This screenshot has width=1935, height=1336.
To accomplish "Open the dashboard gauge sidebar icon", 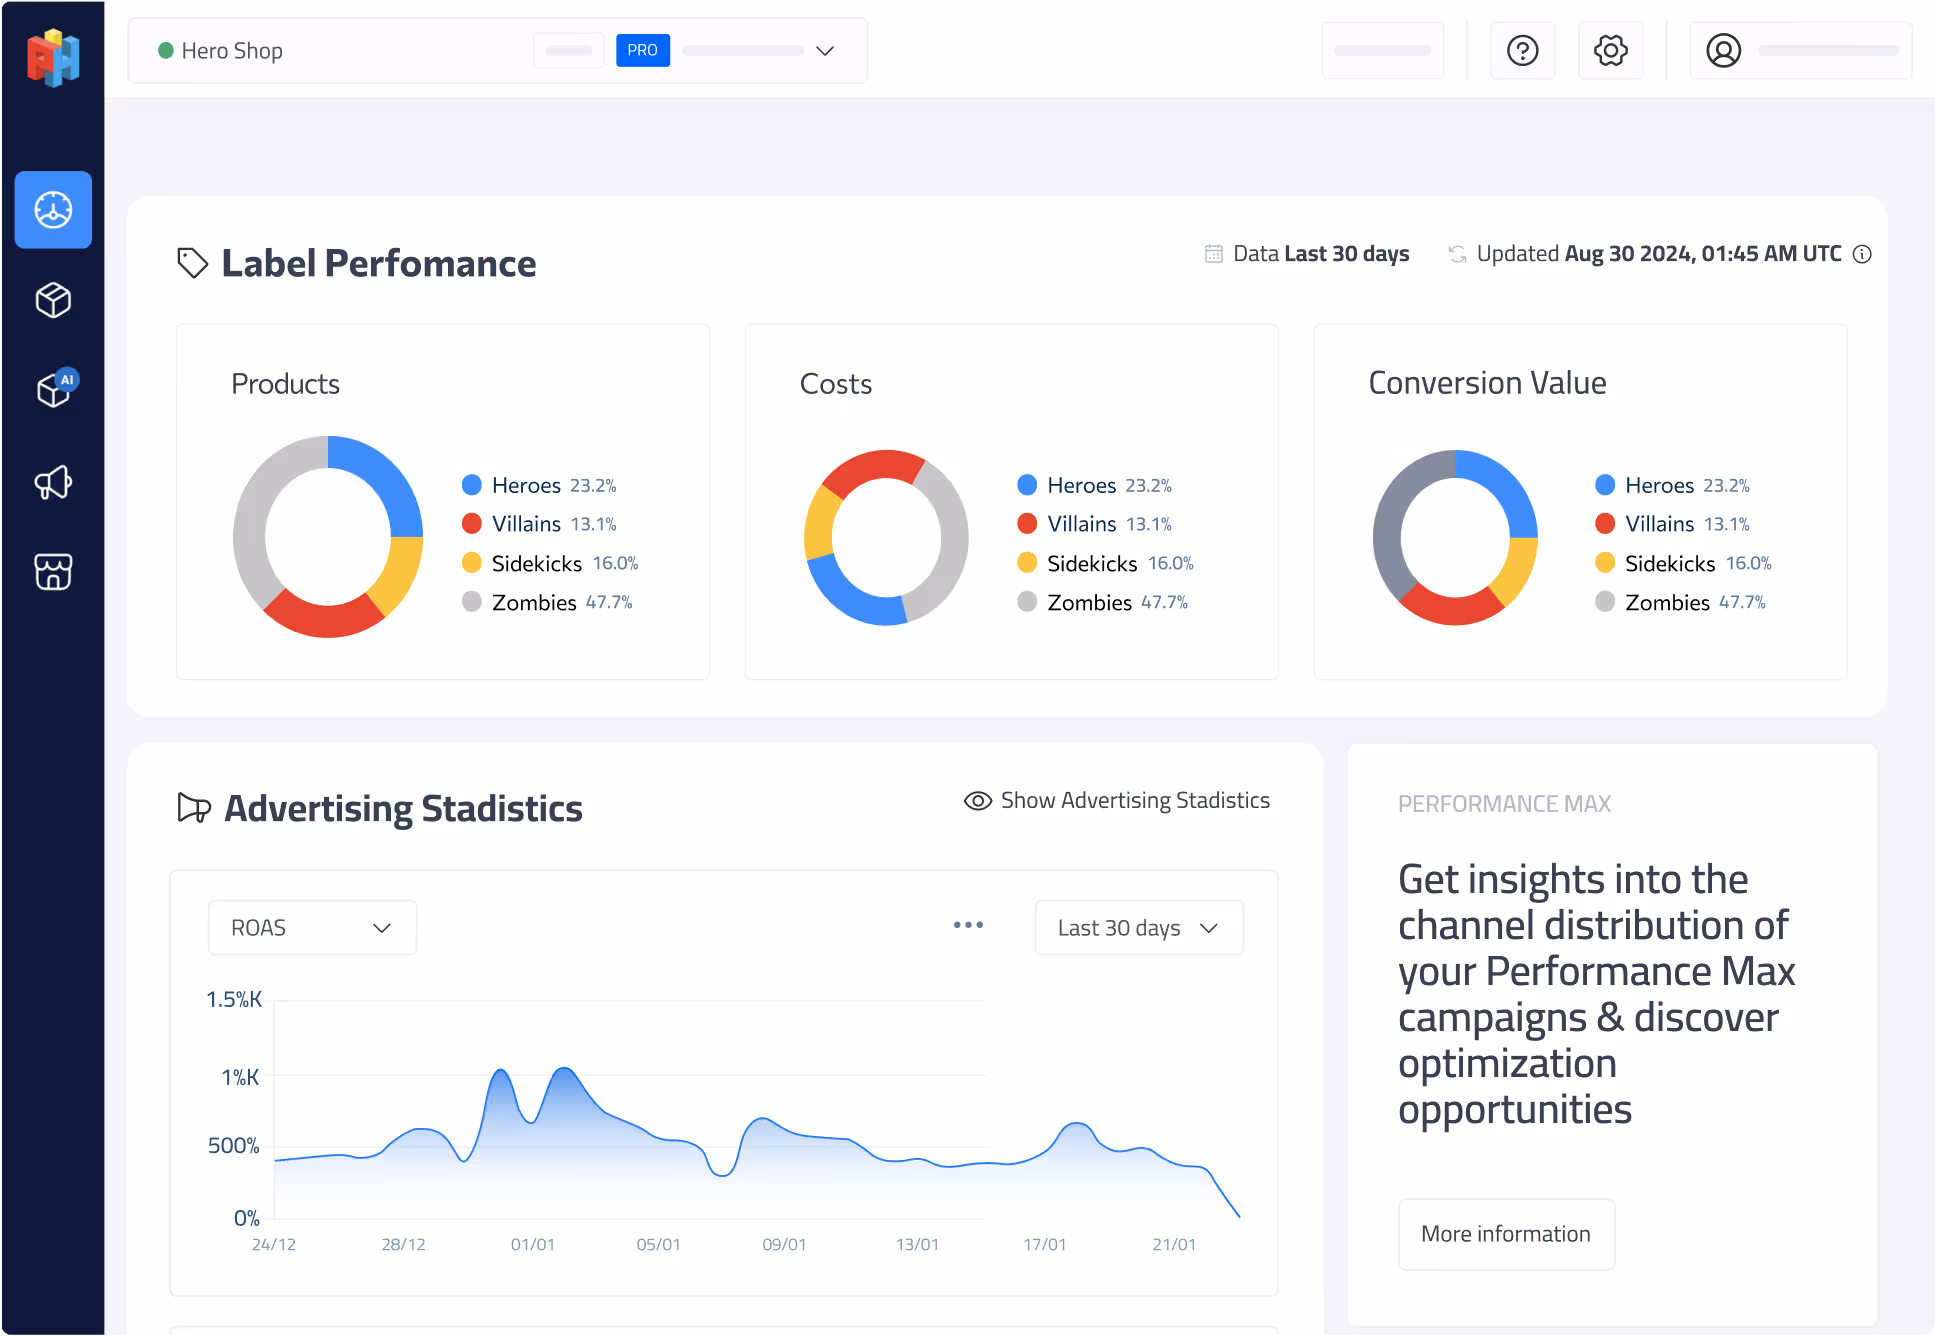I will click(53, 210).
